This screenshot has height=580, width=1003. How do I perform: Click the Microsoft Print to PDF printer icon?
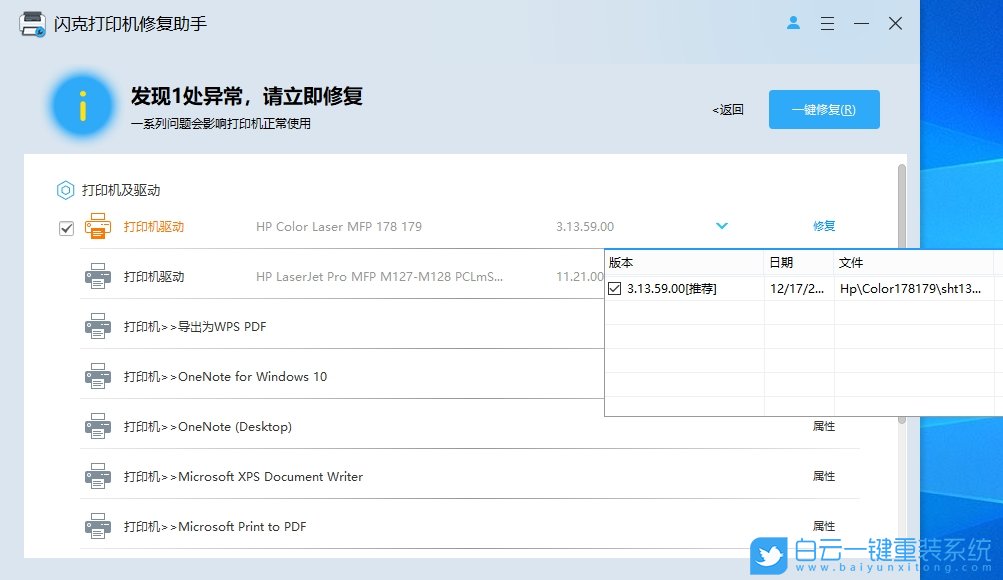click(x=97, y=526)
